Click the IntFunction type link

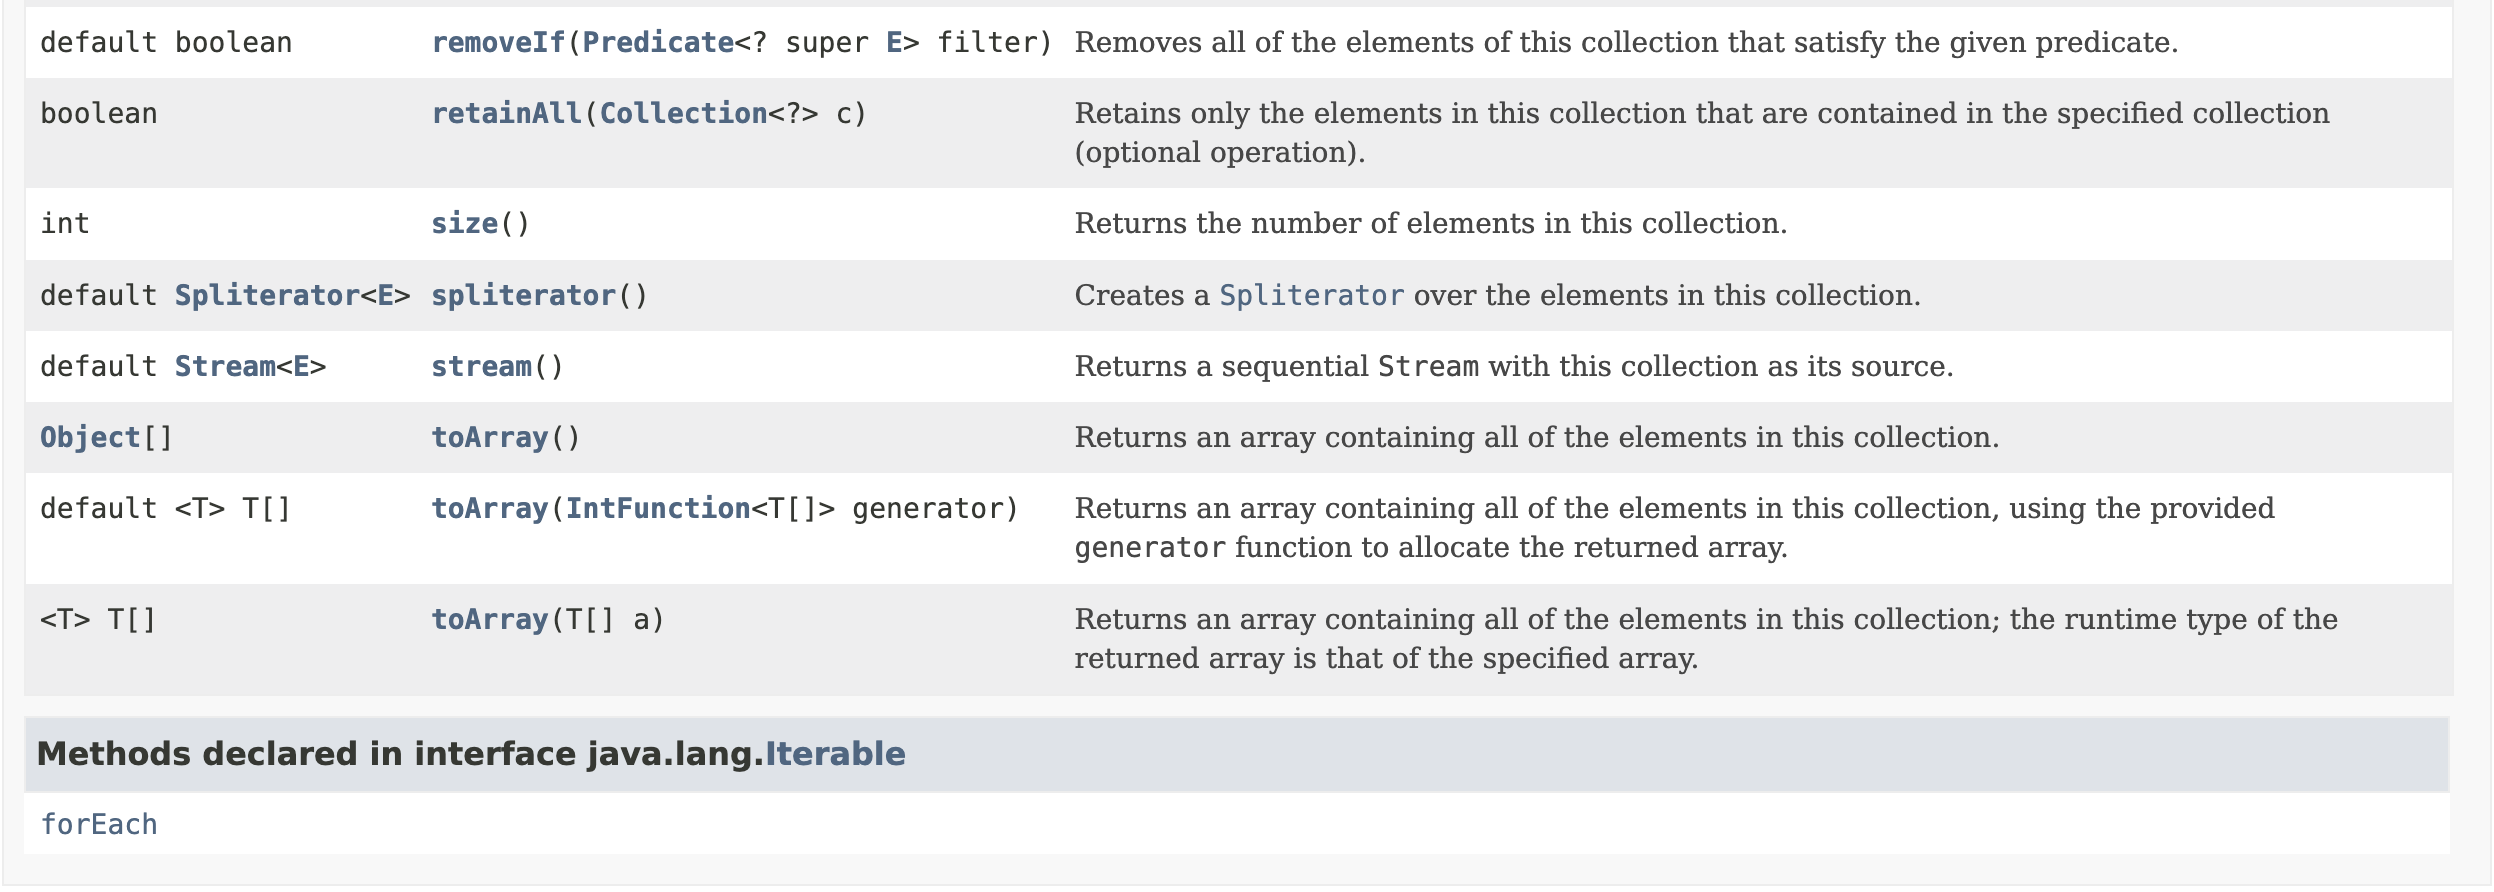tap(658, 509)
